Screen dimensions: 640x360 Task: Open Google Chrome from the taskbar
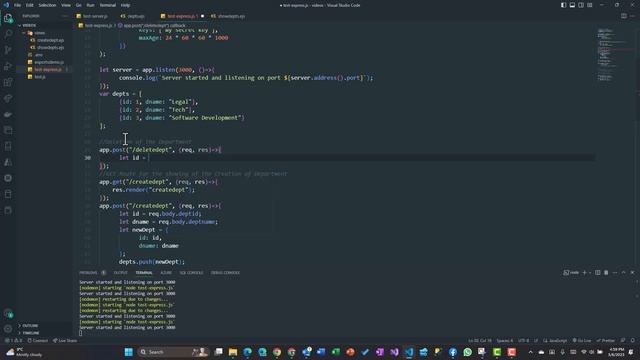point(277,352)
